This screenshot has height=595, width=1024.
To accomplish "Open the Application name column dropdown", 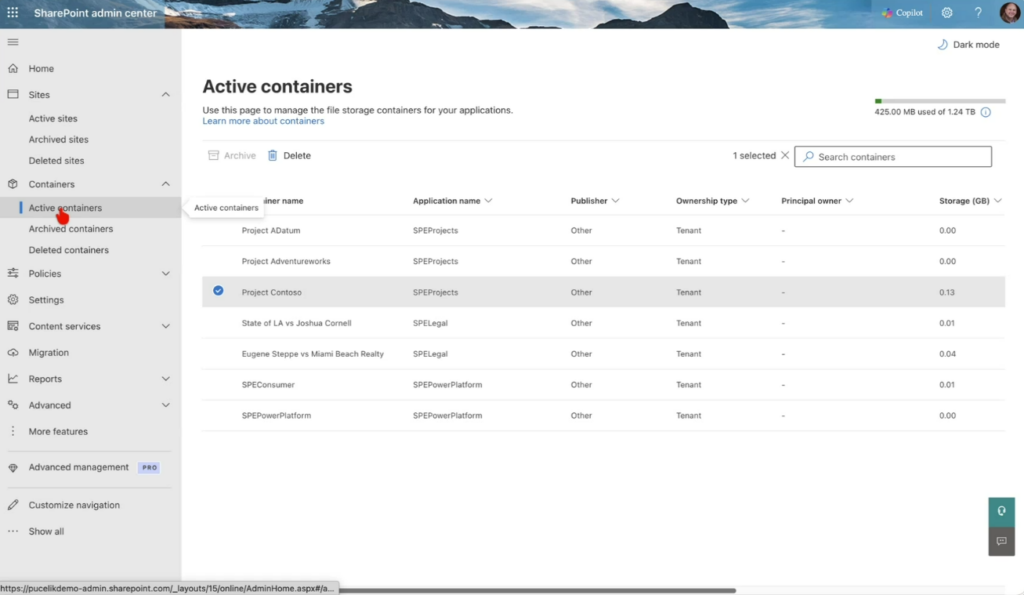I will pyautogui.click(x=488, y=201).
